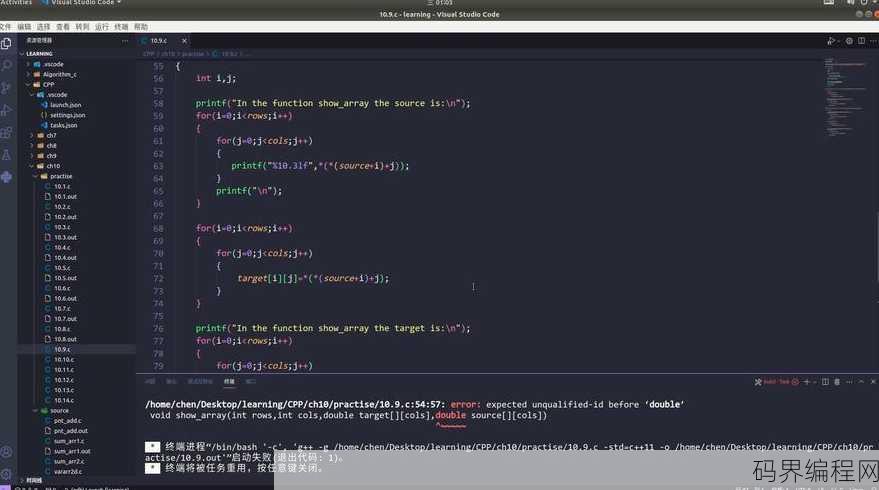
Task: Click the code minimap preview
Action: (x=845, y=96)
